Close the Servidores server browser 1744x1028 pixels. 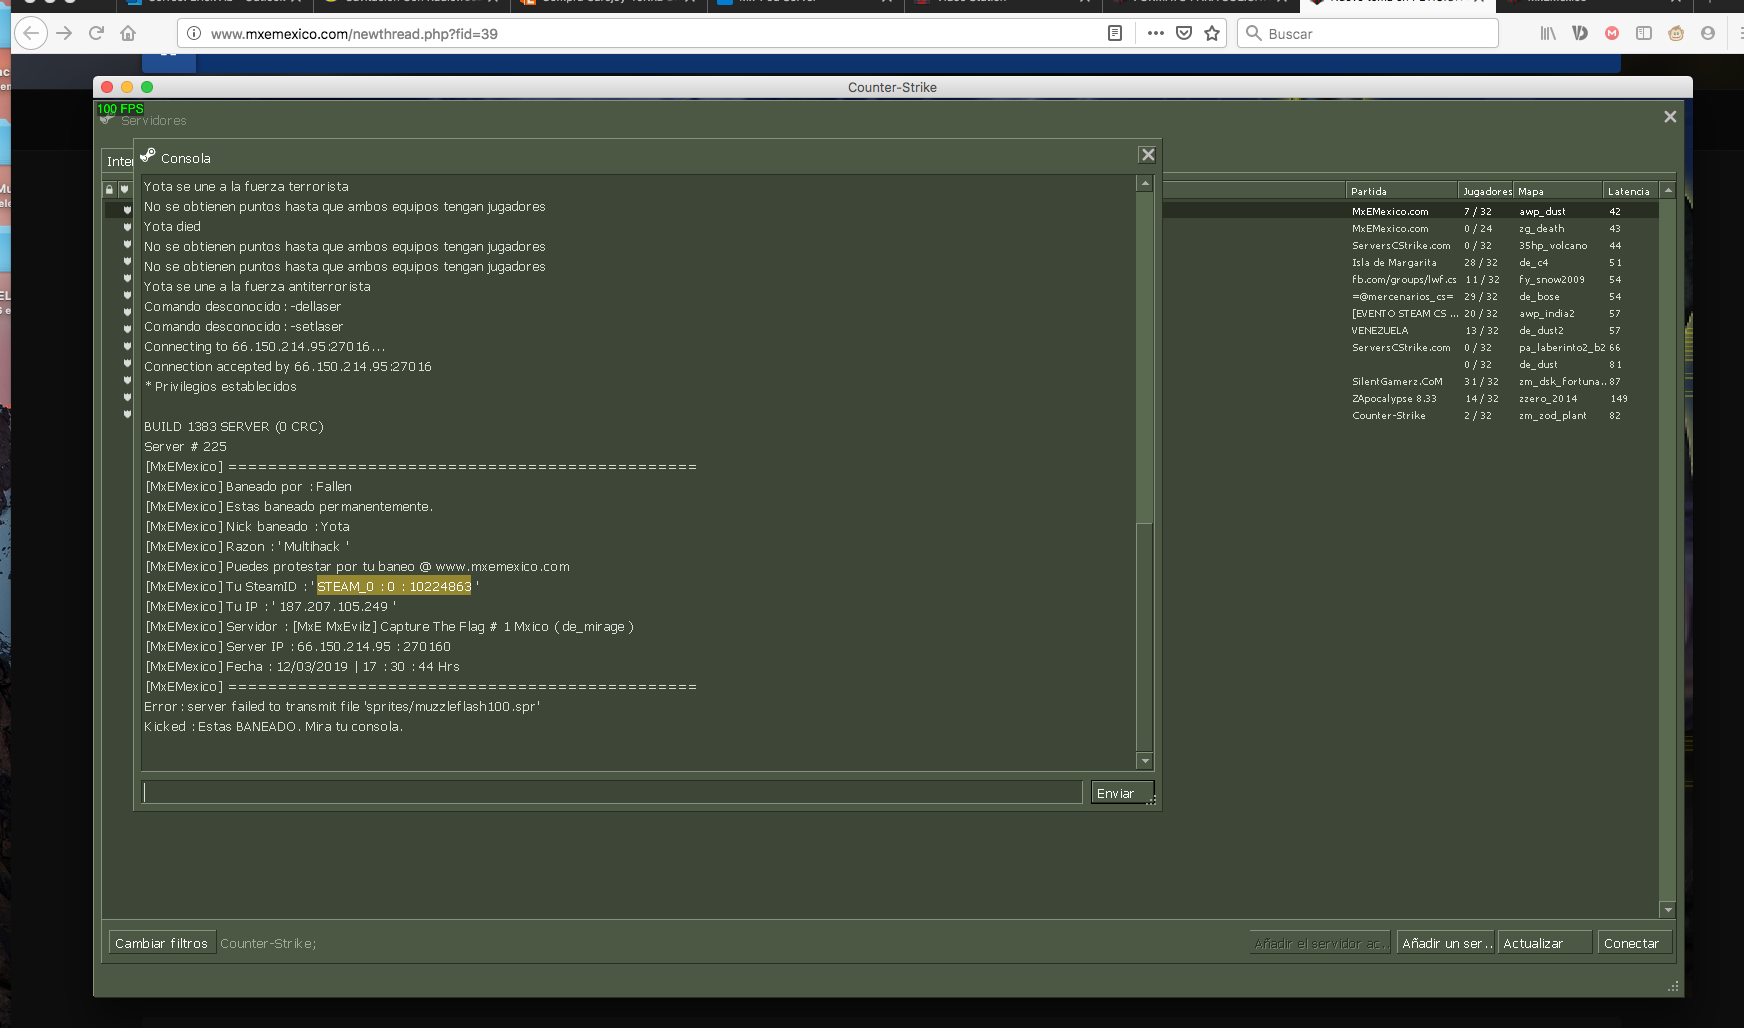1670,117
